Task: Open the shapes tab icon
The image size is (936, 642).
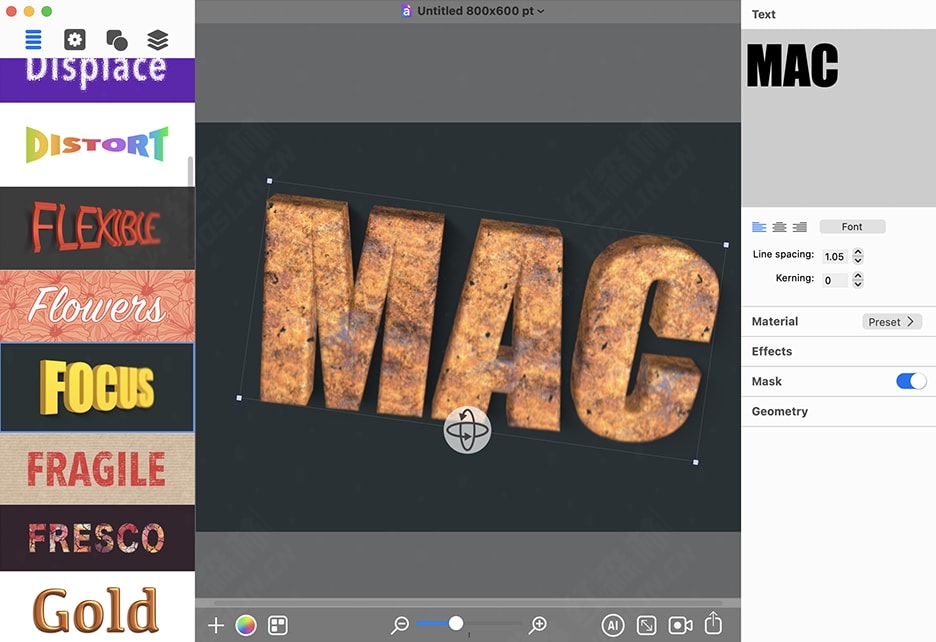Action: pyautogui.click(x=116, y=40)
